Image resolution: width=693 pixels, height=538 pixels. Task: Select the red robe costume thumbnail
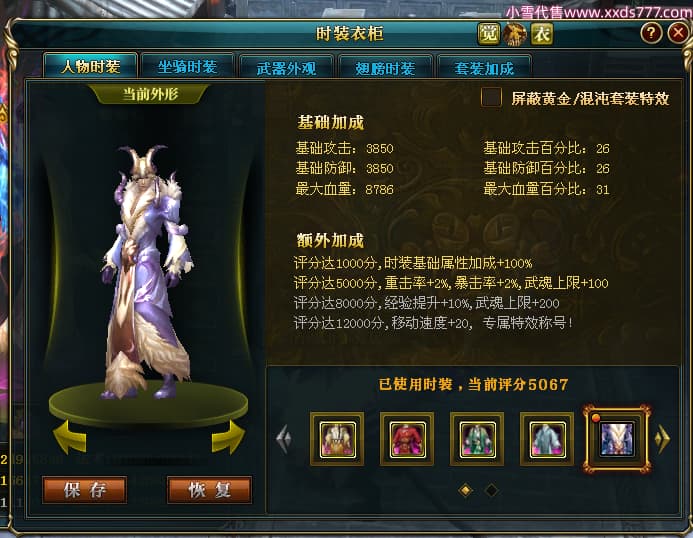407,439
